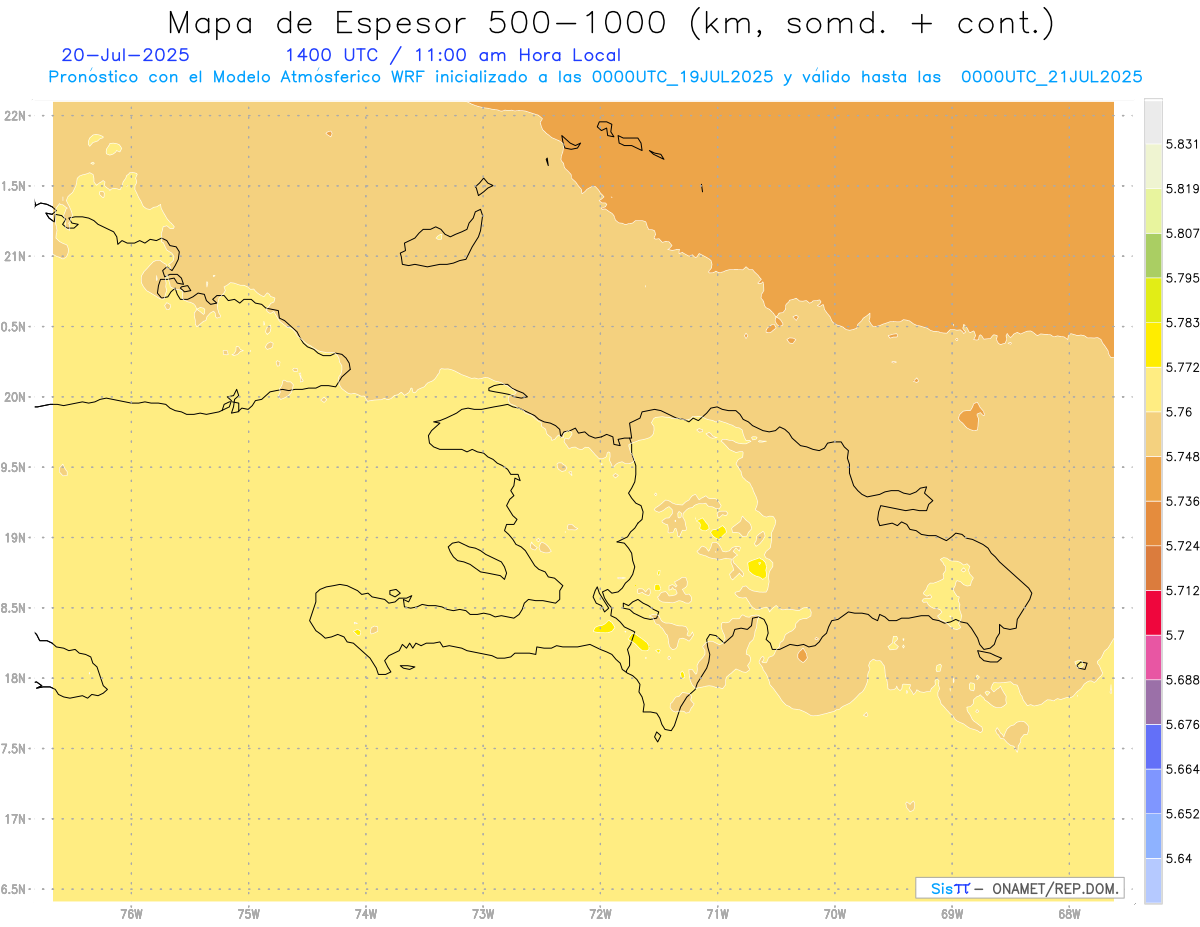Select the periwinkle swatch between 5.664 and 5.652

coord(1153,790)
